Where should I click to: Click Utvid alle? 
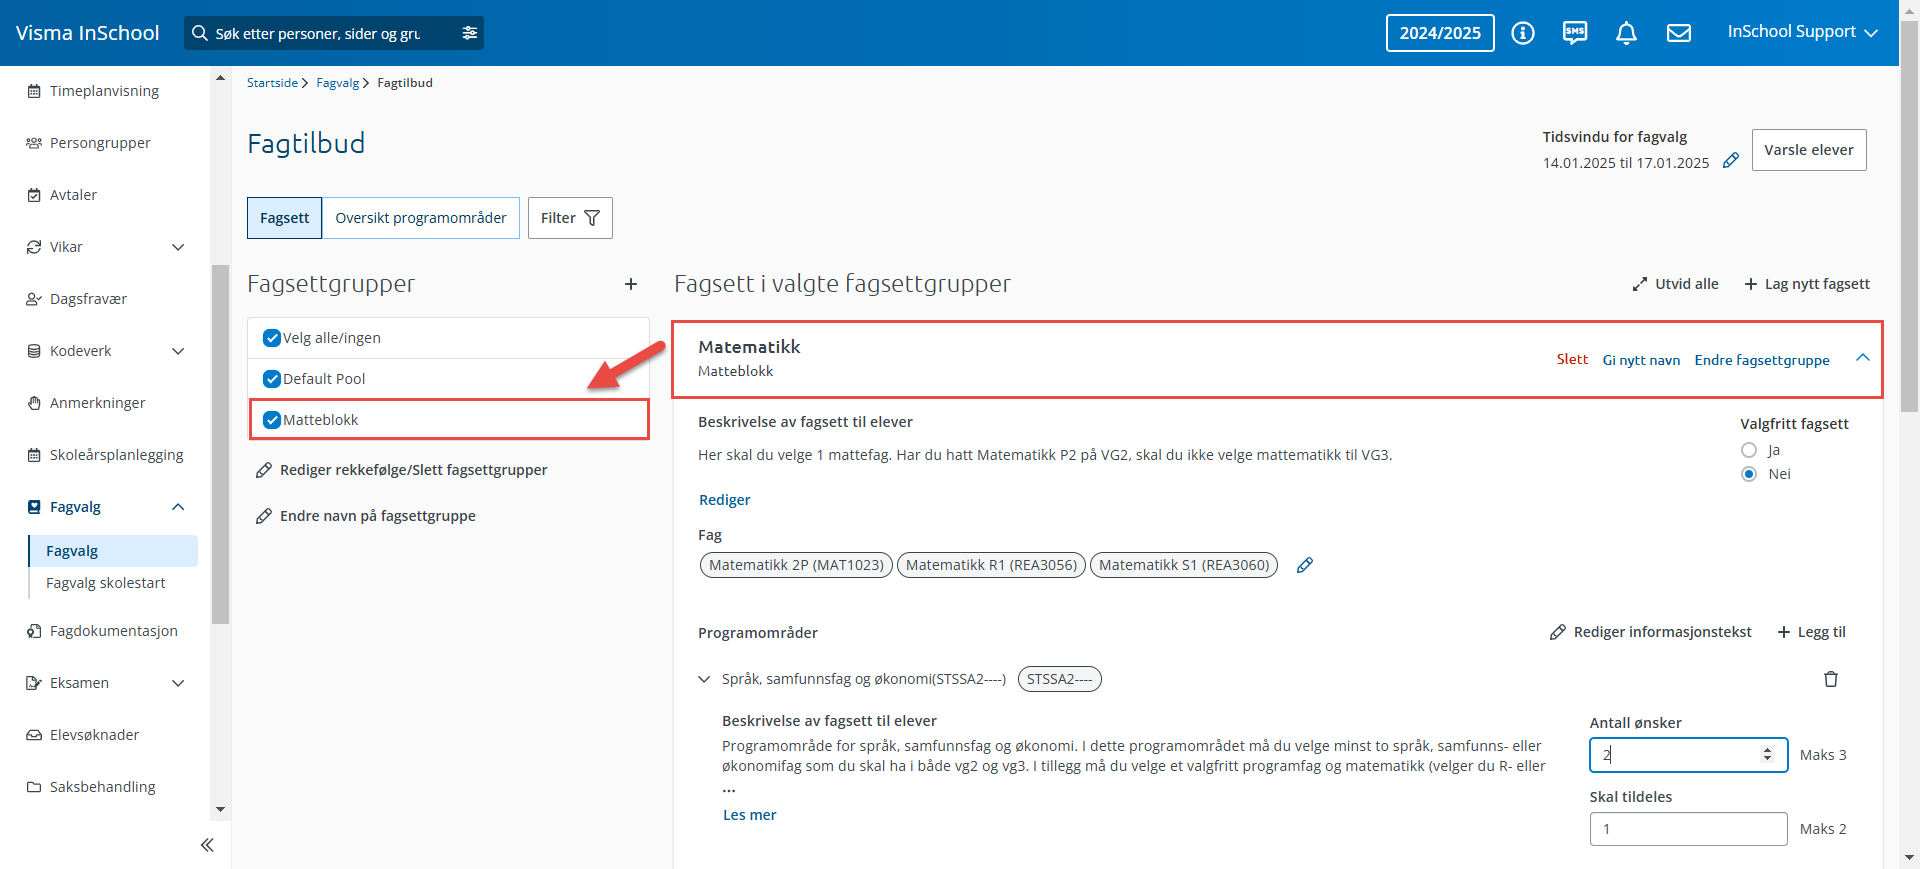click(1675, 284)
